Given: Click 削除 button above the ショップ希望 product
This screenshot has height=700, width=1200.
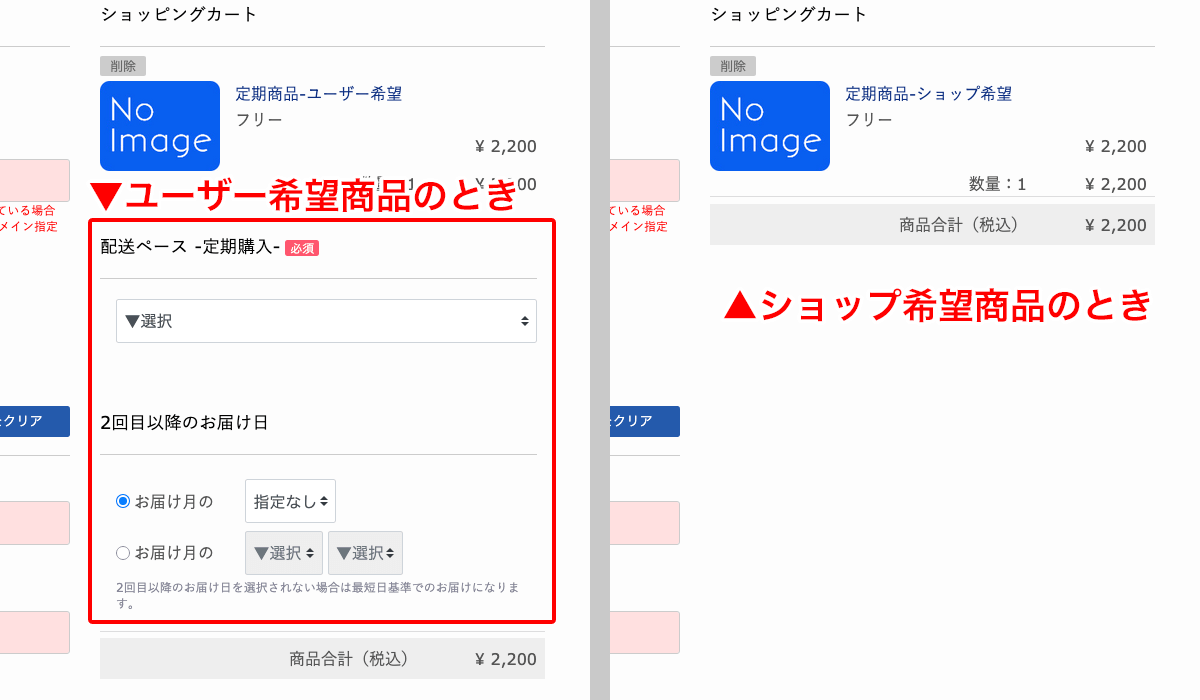Looking at the screenshot, I should click(733, 66).
